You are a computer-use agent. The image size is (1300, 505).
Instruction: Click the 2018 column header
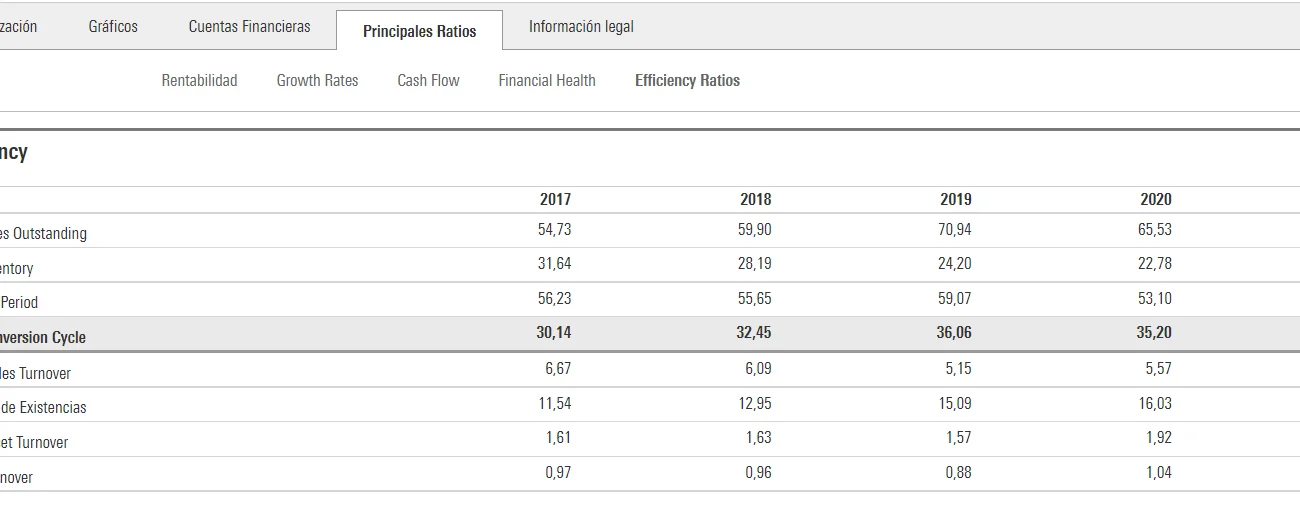click(x=755, y=199)
